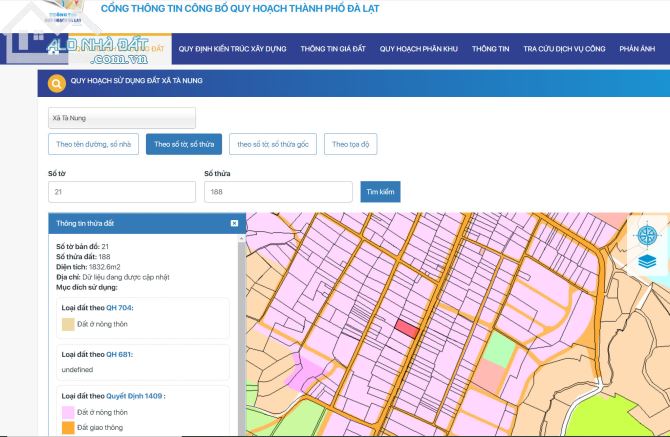The image size is (670, 437).
Task: Select the Theo số tờ, số thửa option
Action: coord(183,145)
